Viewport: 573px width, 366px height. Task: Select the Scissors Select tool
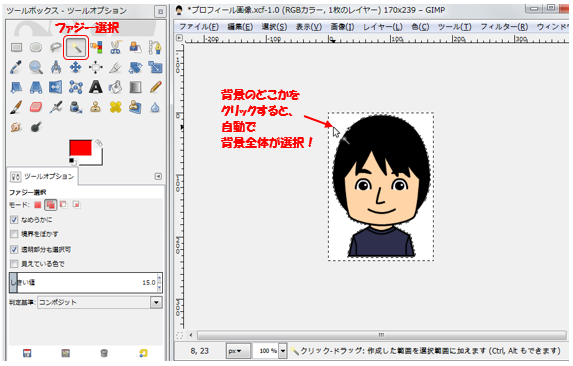[x=115, y=47]
